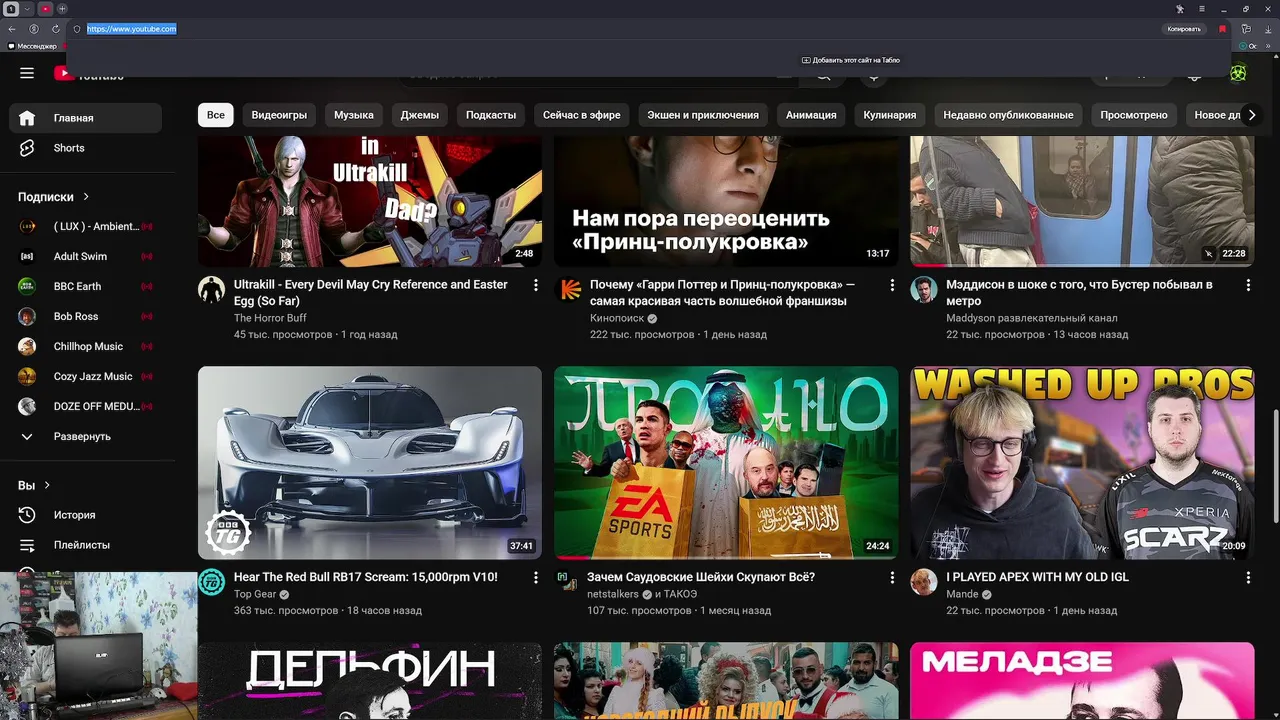The image size is (1280, 720).
Task: Open the Главная home sidebar item
Action: point(86,118)
